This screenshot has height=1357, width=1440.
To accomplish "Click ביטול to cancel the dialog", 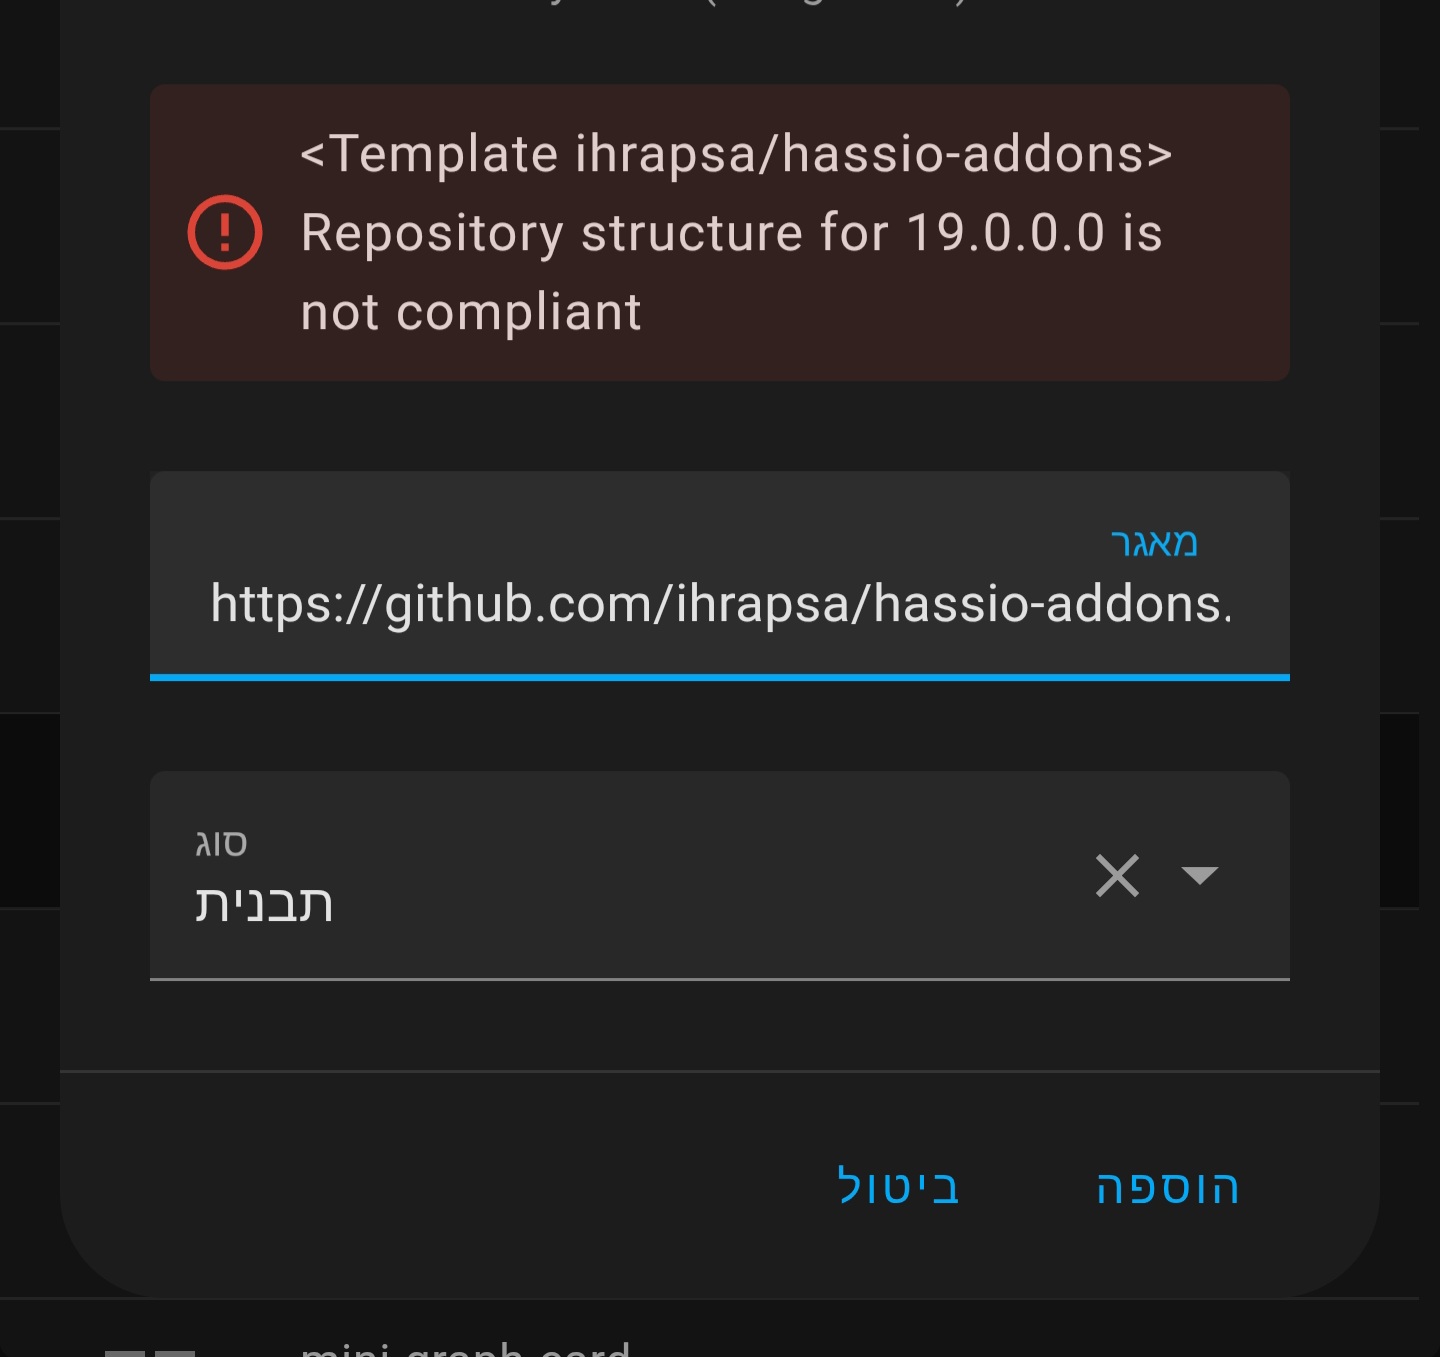I will click(x=897, y=1188).
